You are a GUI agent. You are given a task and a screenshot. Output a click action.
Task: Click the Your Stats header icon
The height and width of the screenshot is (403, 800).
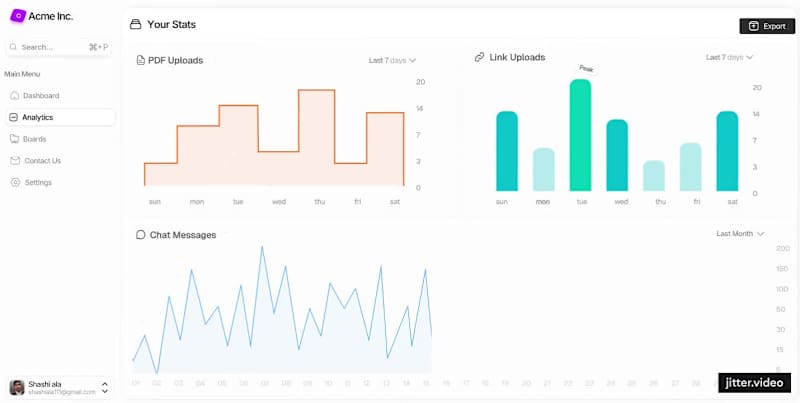135,24
